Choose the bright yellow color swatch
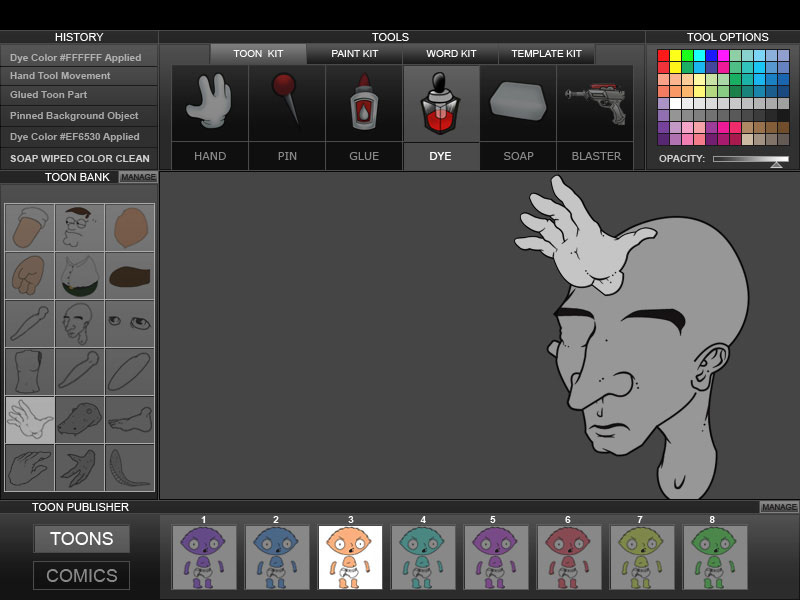This screenshot has width=800, height=600. (x=676, y=56)
